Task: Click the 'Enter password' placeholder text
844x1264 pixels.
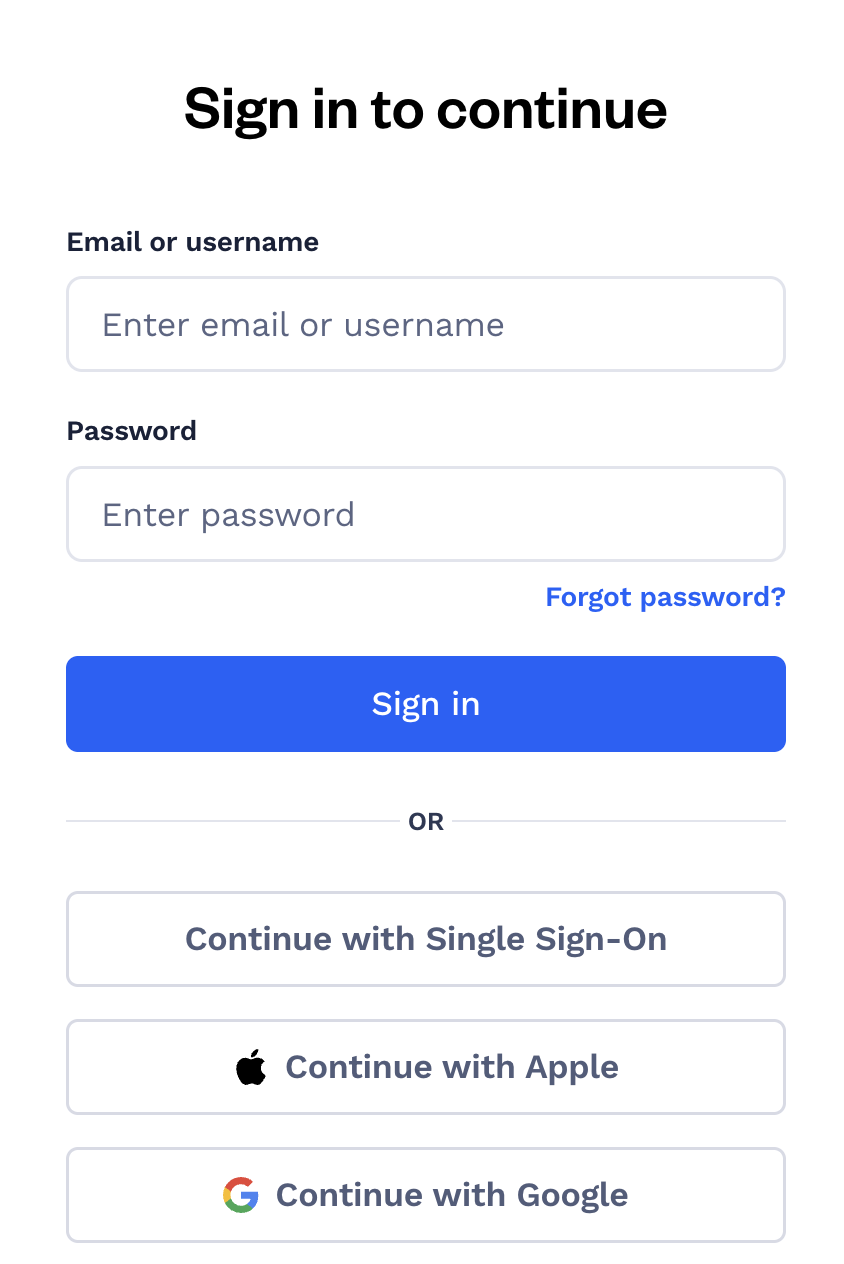Action: (228, 515)
